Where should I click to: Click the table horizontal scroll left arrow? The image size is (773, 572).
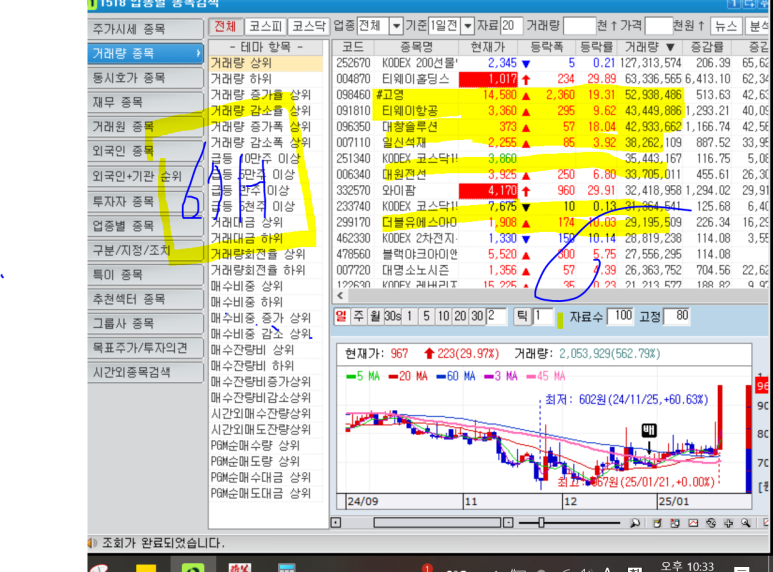pos(340,295)
